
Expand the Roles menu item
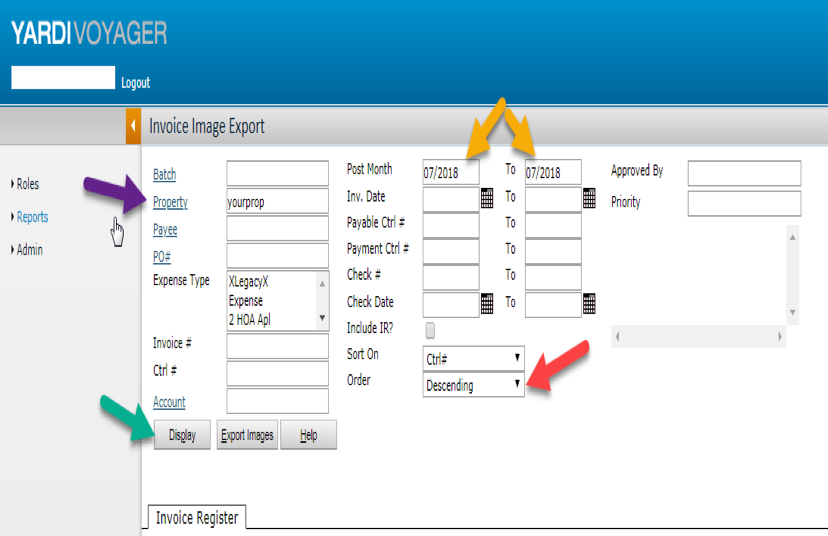coord(27,184)
